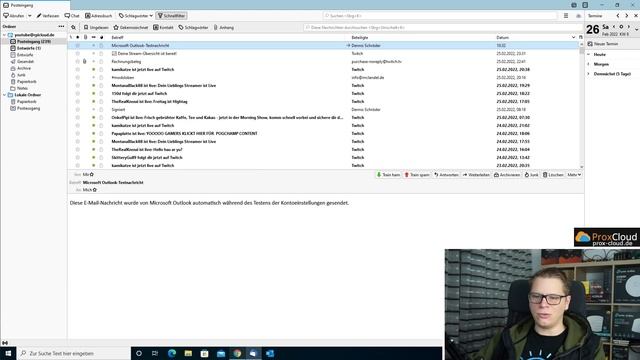
Task: Click the quick filter message search field
Action: click(443, 27)
